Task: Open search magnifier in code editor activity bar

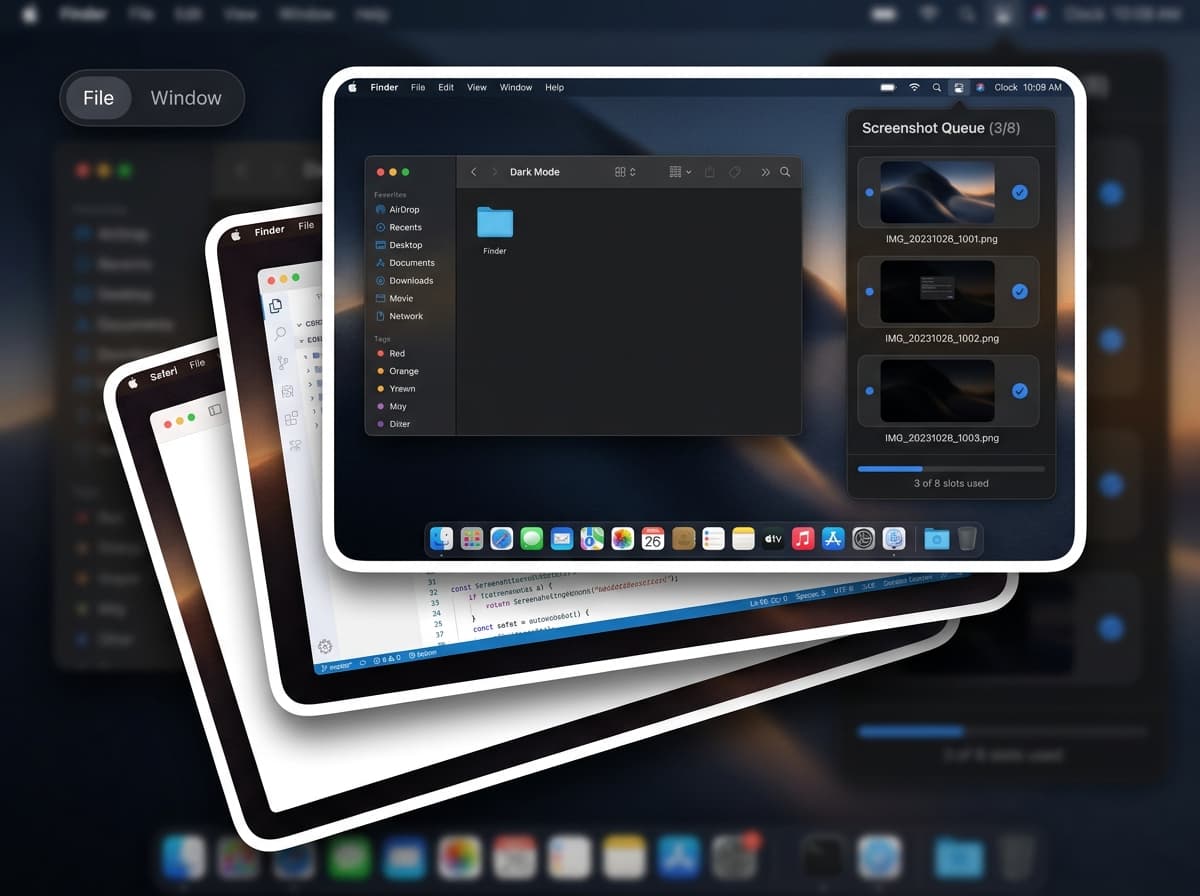Action: (280, 334)
